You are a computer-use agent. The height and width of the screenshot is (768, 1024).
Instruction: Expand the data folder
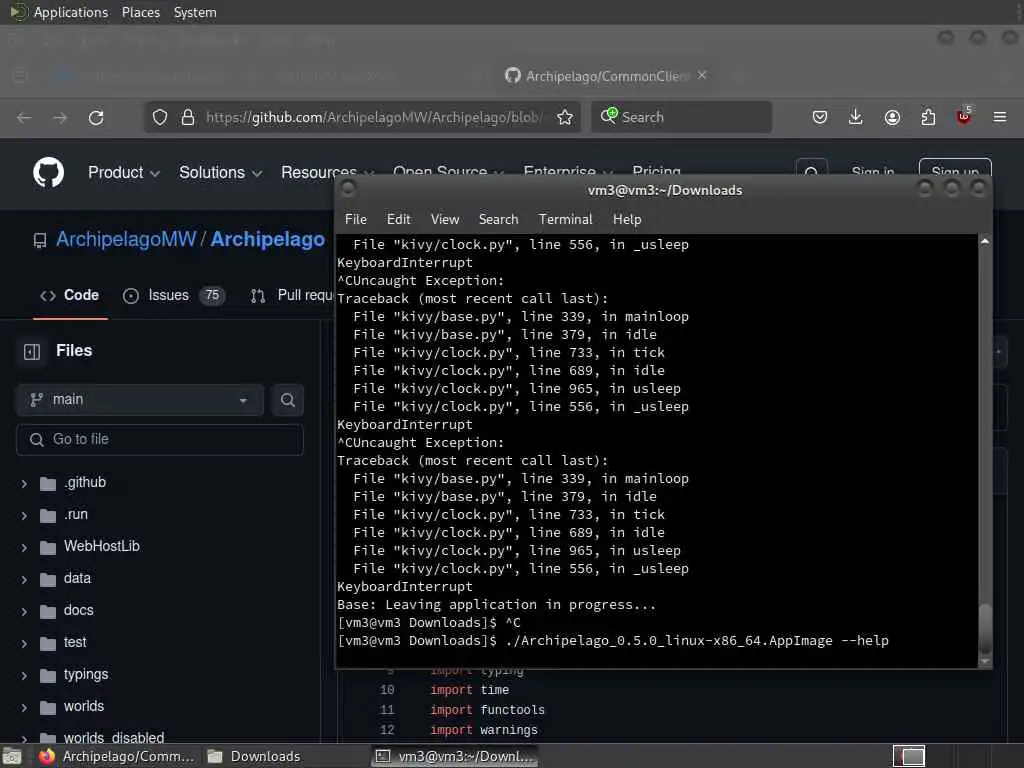24,580
